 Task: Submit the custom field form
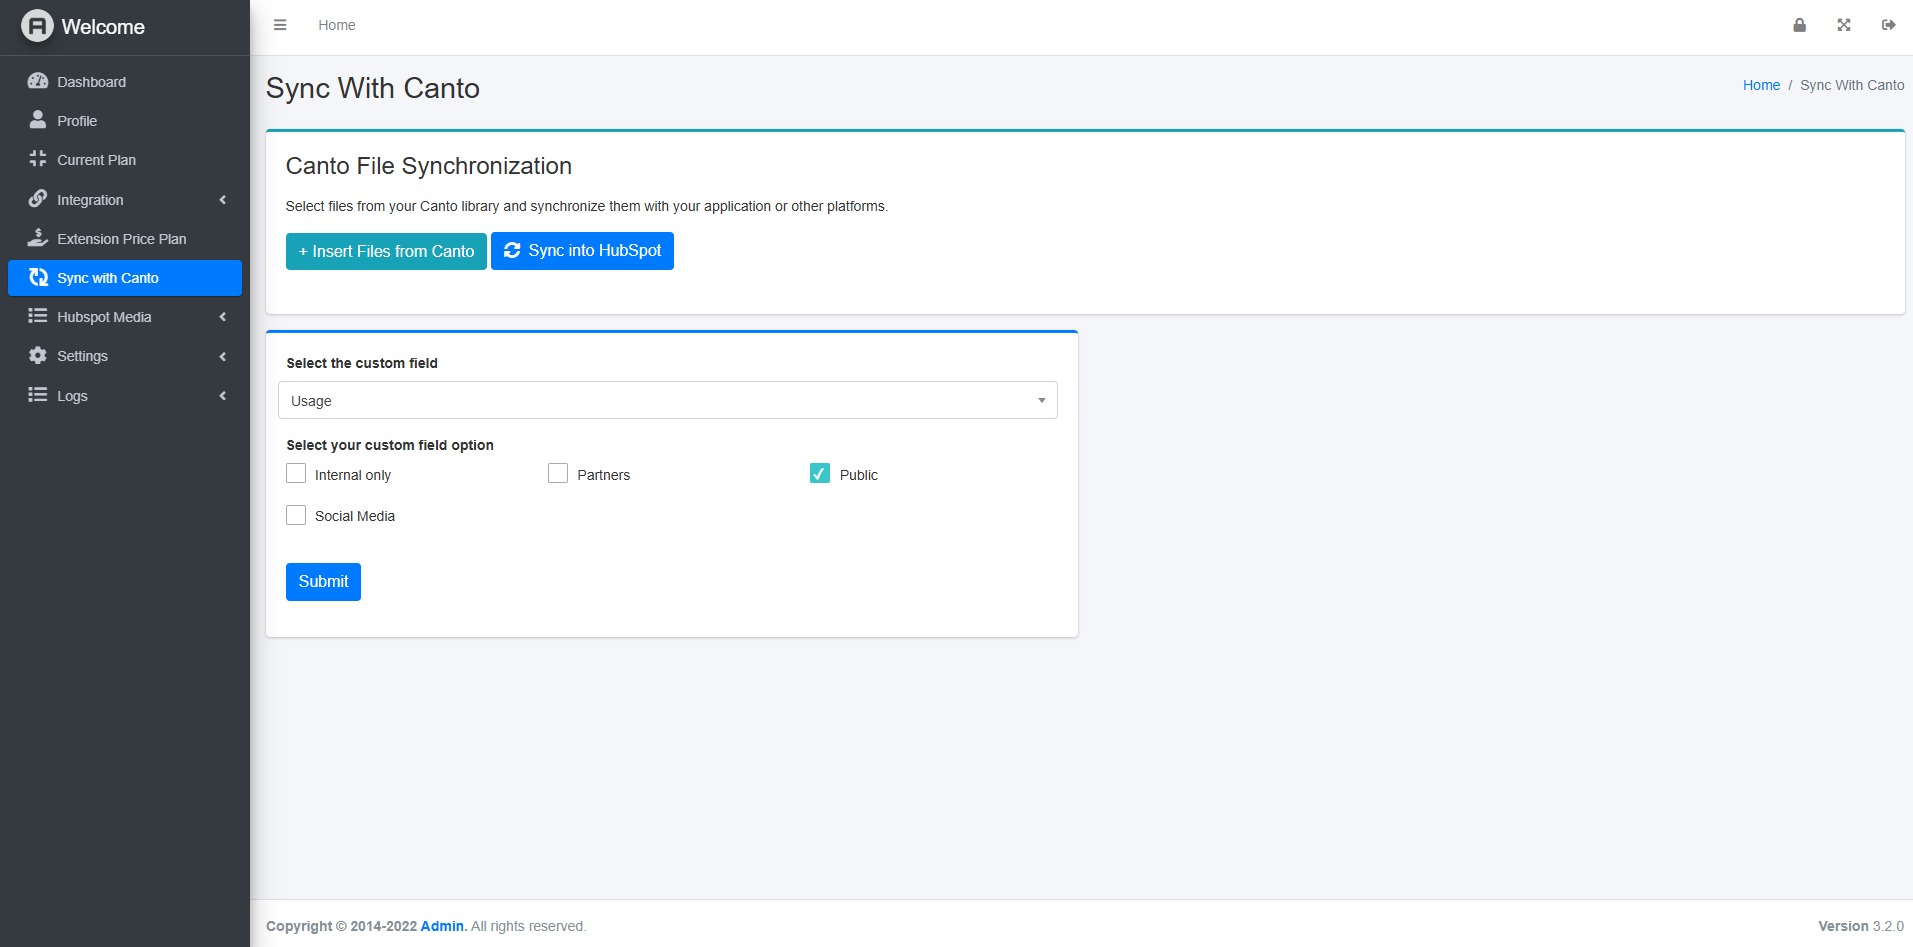323,582
